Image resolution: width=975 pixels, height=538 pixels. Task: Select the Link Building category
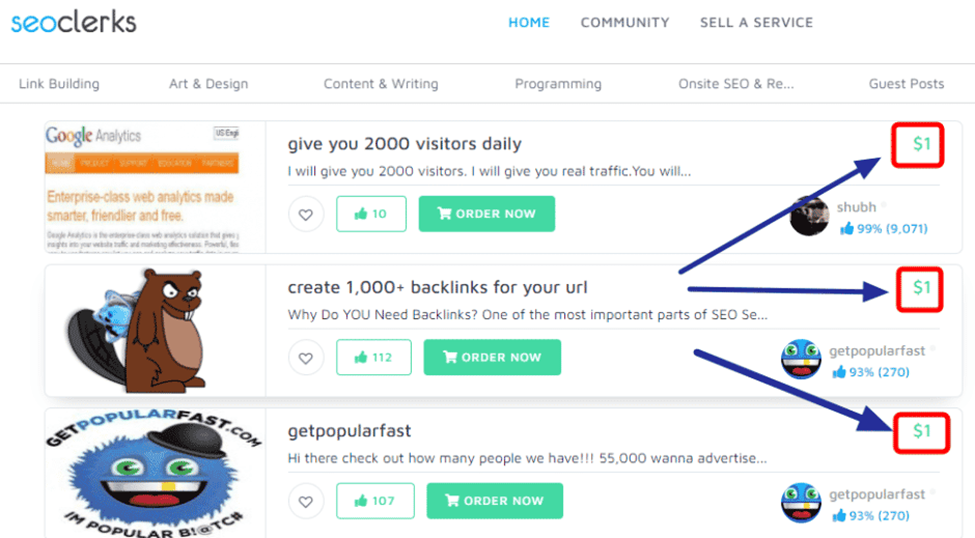(x=59, y=84)
